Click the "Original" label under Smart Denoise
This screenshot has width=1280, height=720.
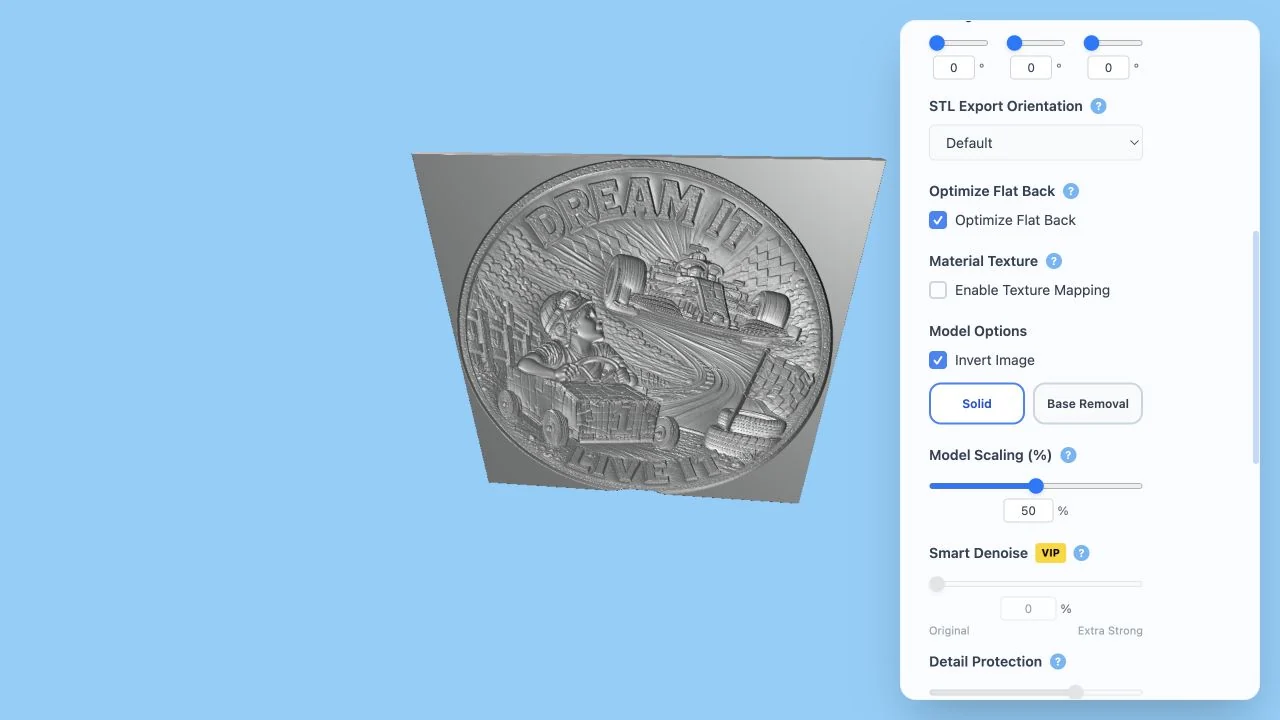pos(949,631)
